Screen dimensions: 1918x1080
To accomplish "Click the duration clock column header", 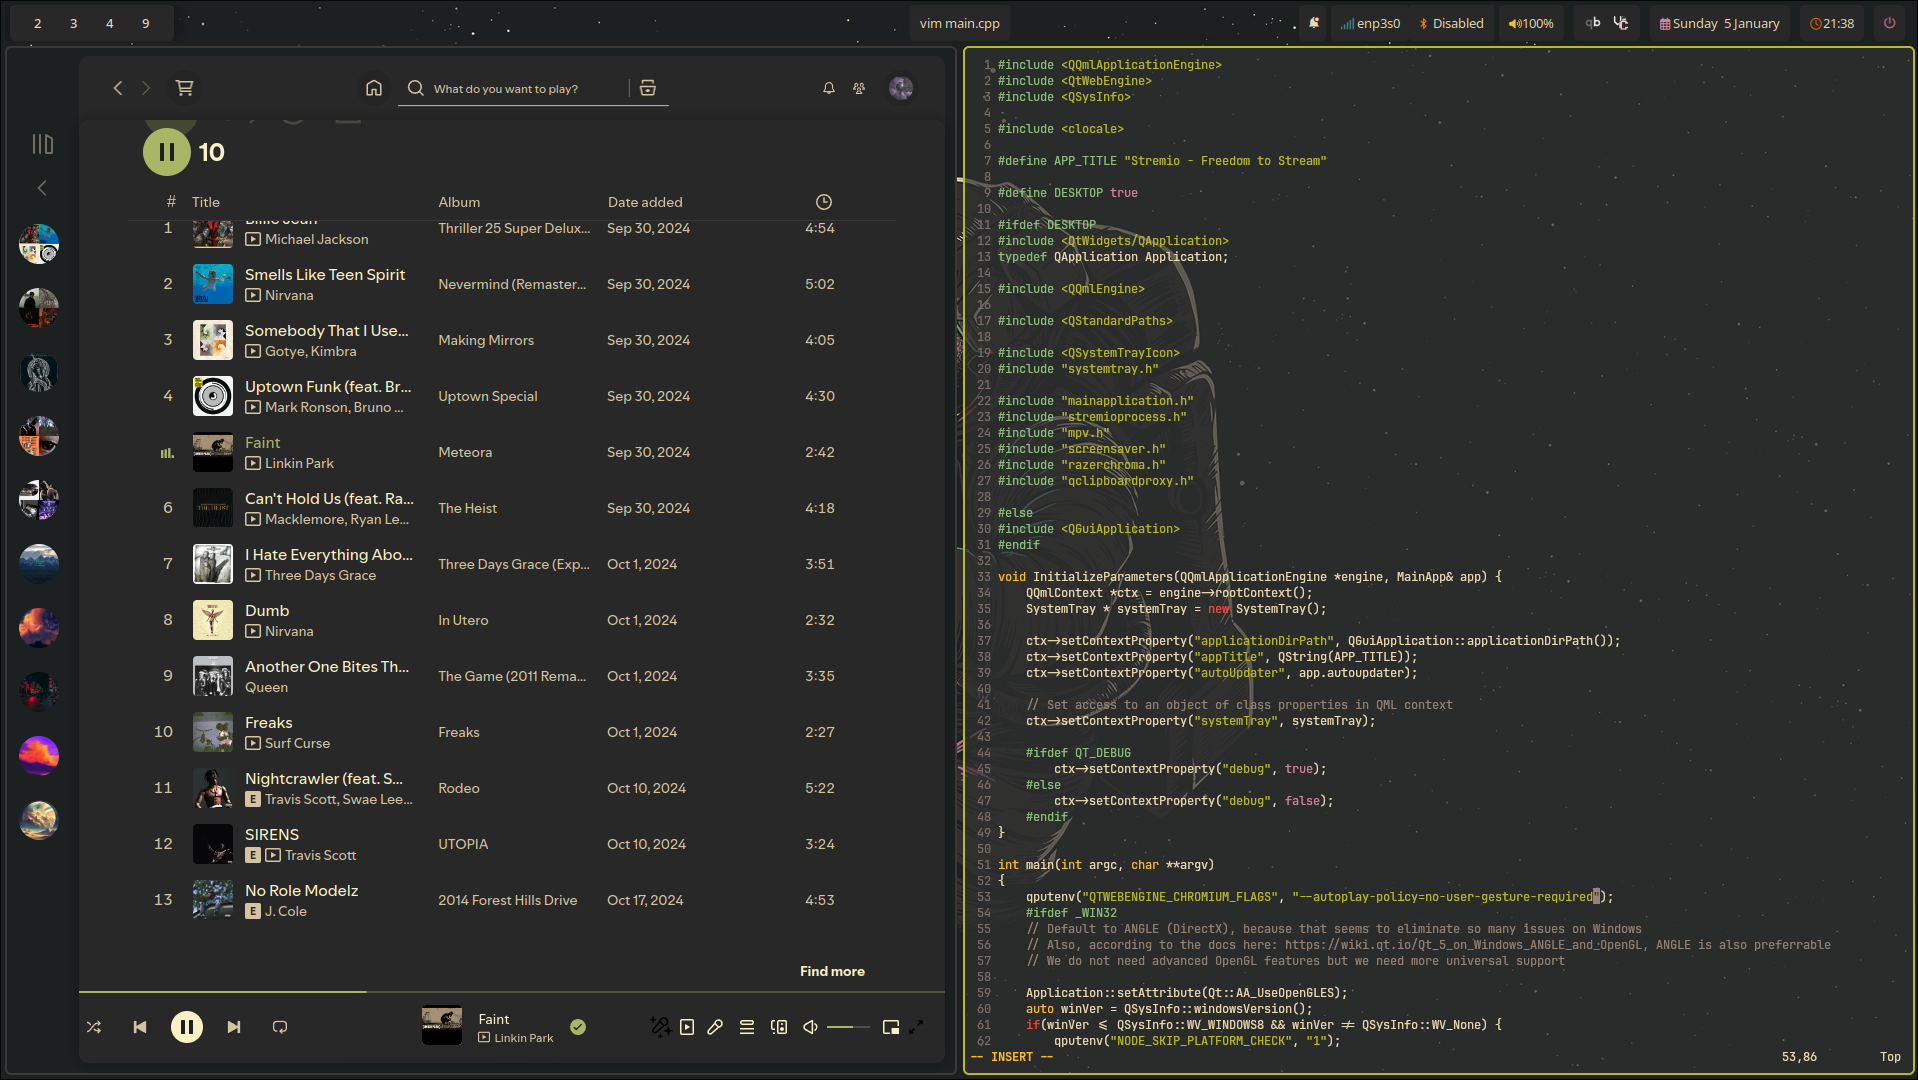I will [824, 202].
